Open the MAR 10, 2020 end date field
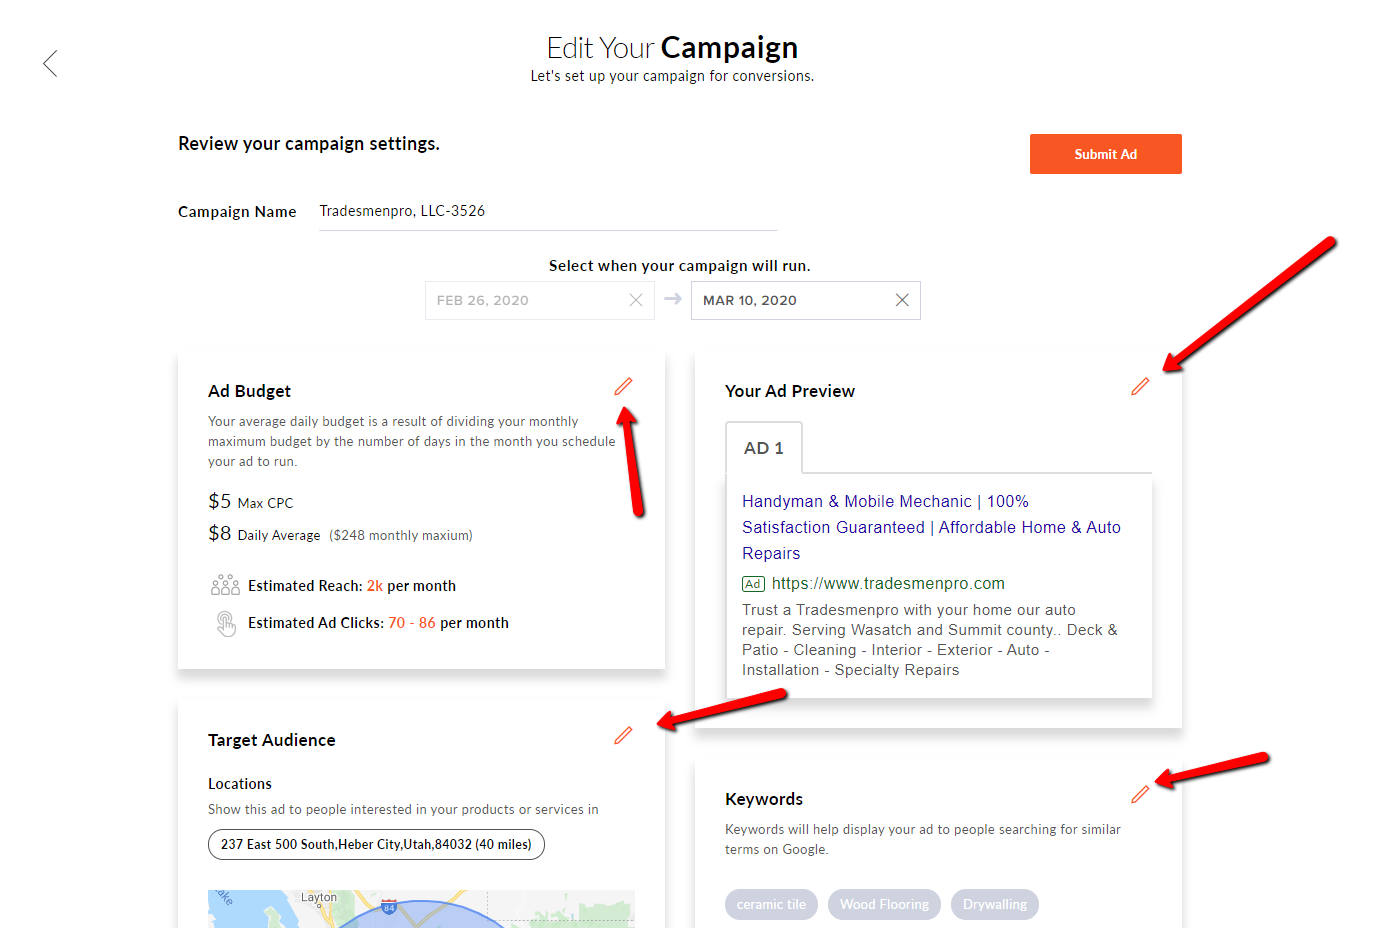1382x928 pixels. (x=806, y=300)
